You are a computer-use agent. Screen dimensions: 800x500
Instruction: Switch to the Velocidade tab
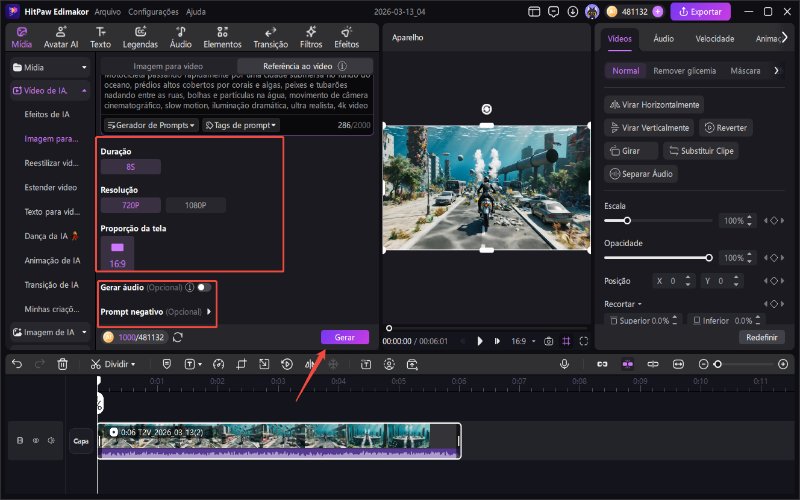715,38
